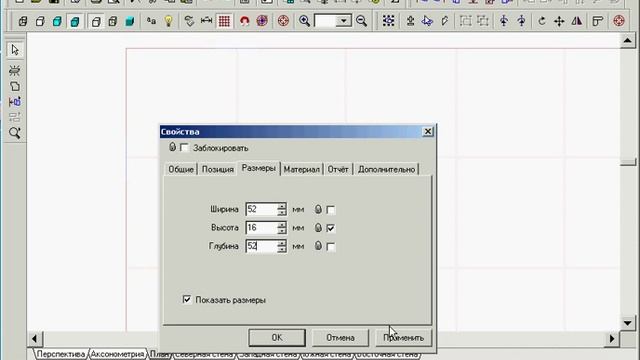The image size is (640, 360).
Task: Click the text labels 'aa' toolbar icon
Action: pos(151,21)
